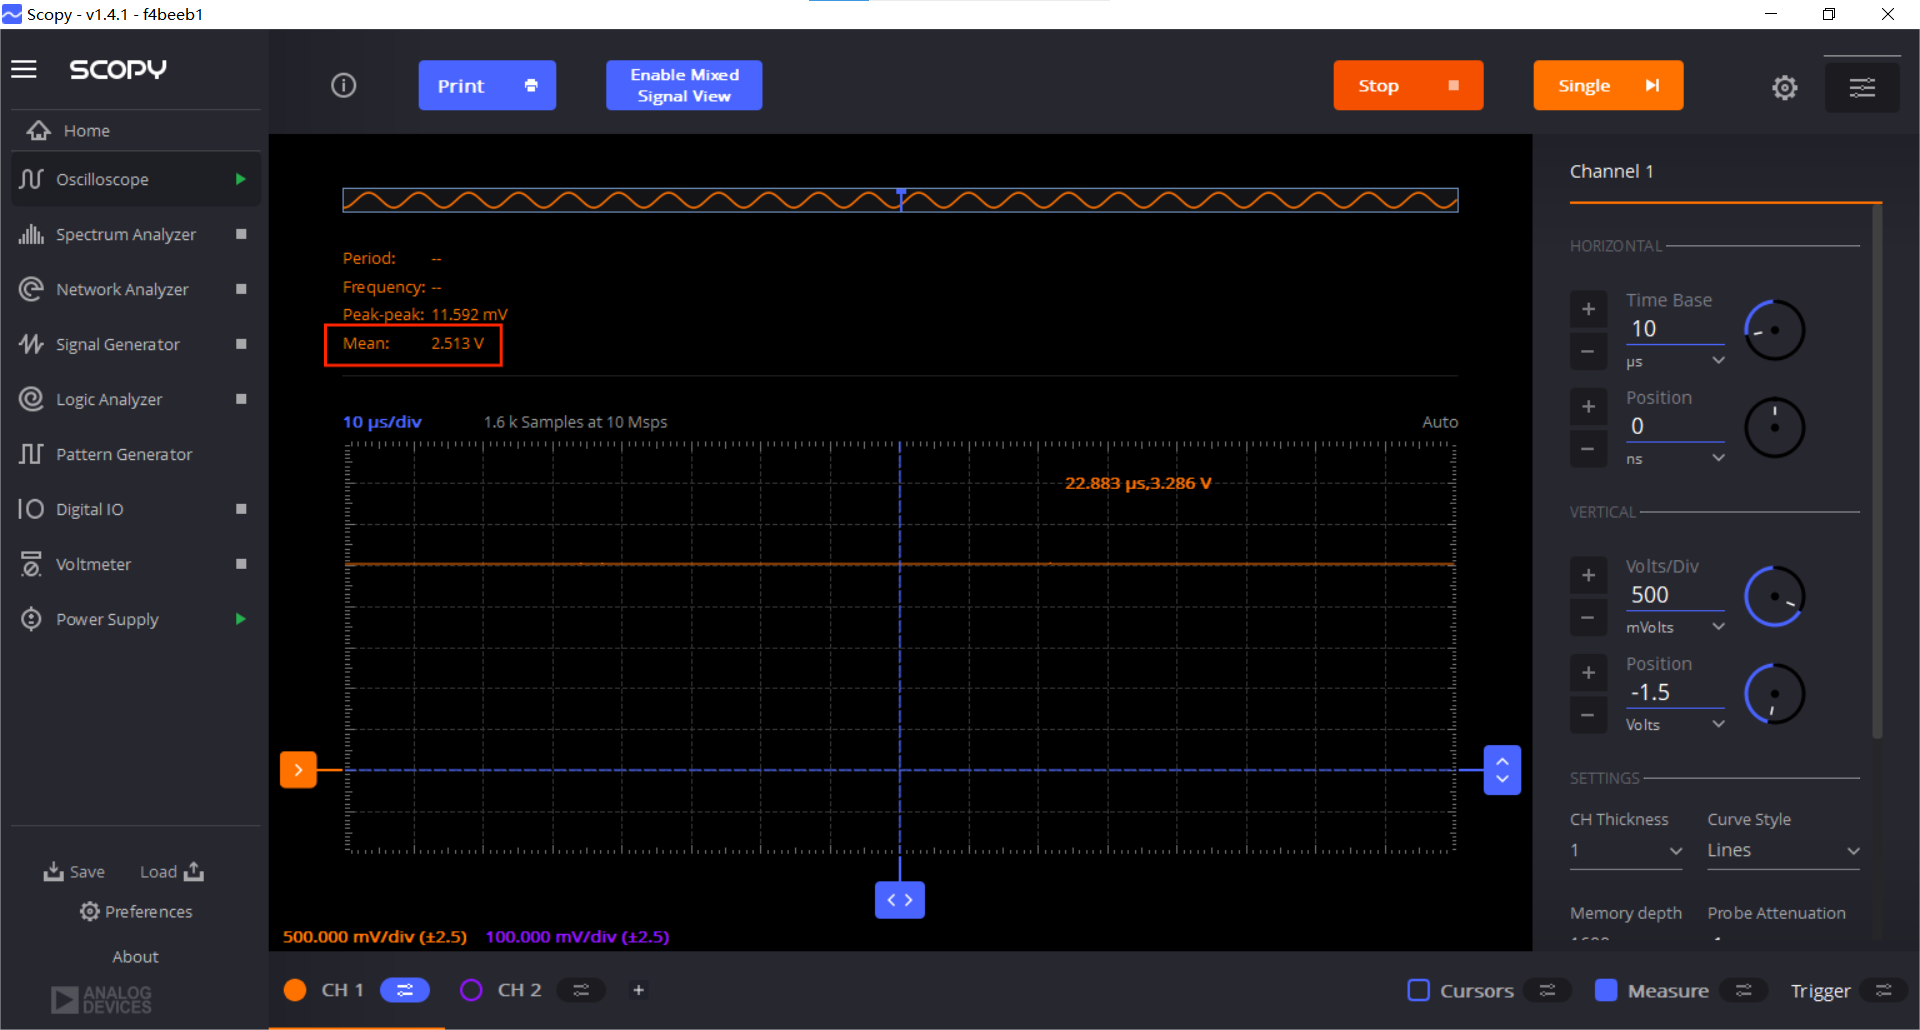Open Time Base unit dropdown (µs)
Image resolution: width=1920 pixels, height=1030 pixels.
coord(1675,361)
